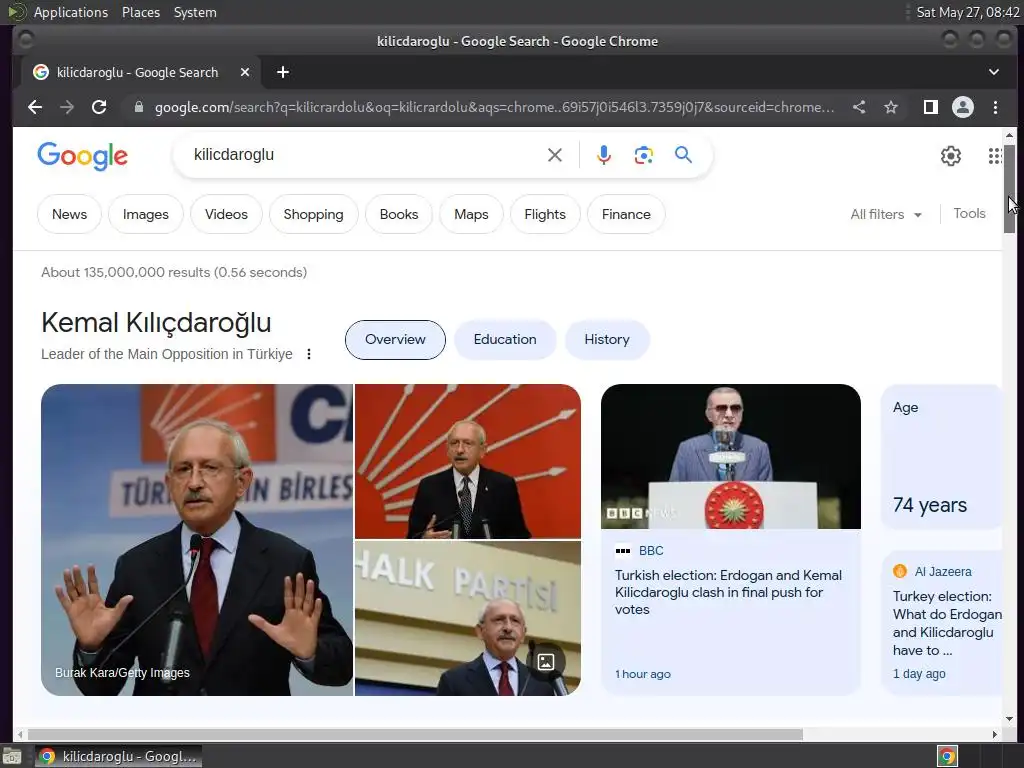The image size is (1024, 768).
Task: Open a new browser tab
Action: 283,72
